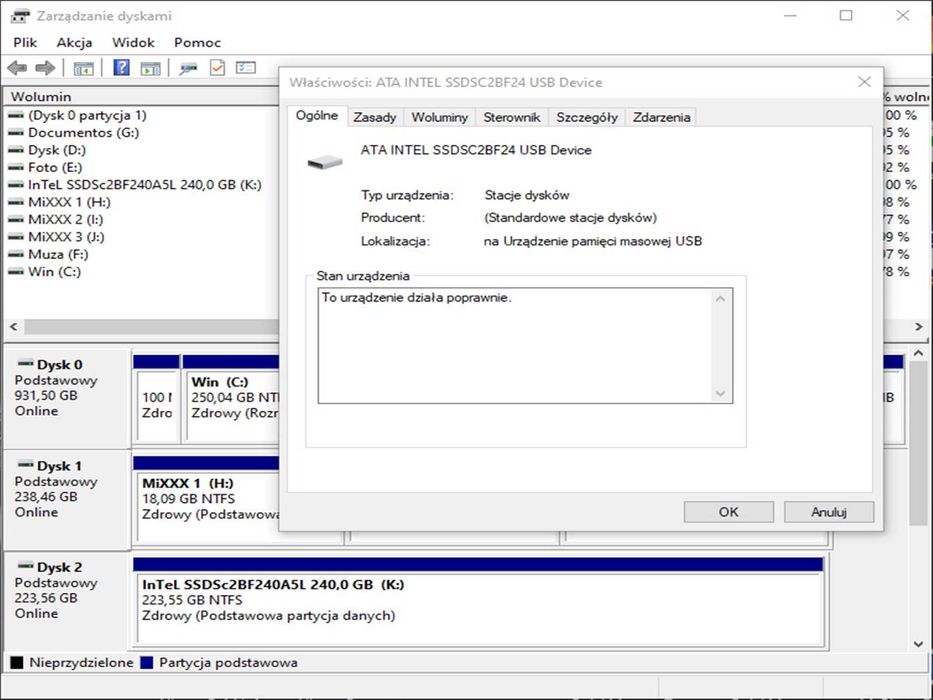Click the Back arrow toolbar icon
This screenshot has height=700, width=933.
pos(17,68)
